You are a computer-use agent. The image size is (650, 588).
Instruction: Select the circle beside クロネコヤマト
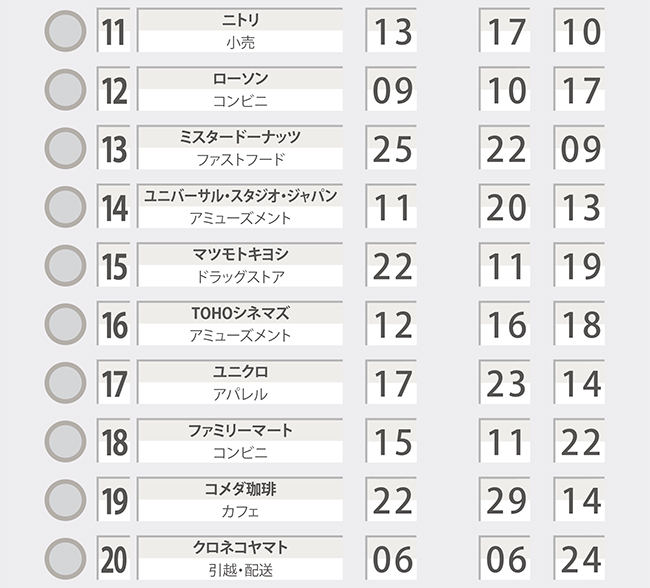pyautogui.click(x=65, y=559)
